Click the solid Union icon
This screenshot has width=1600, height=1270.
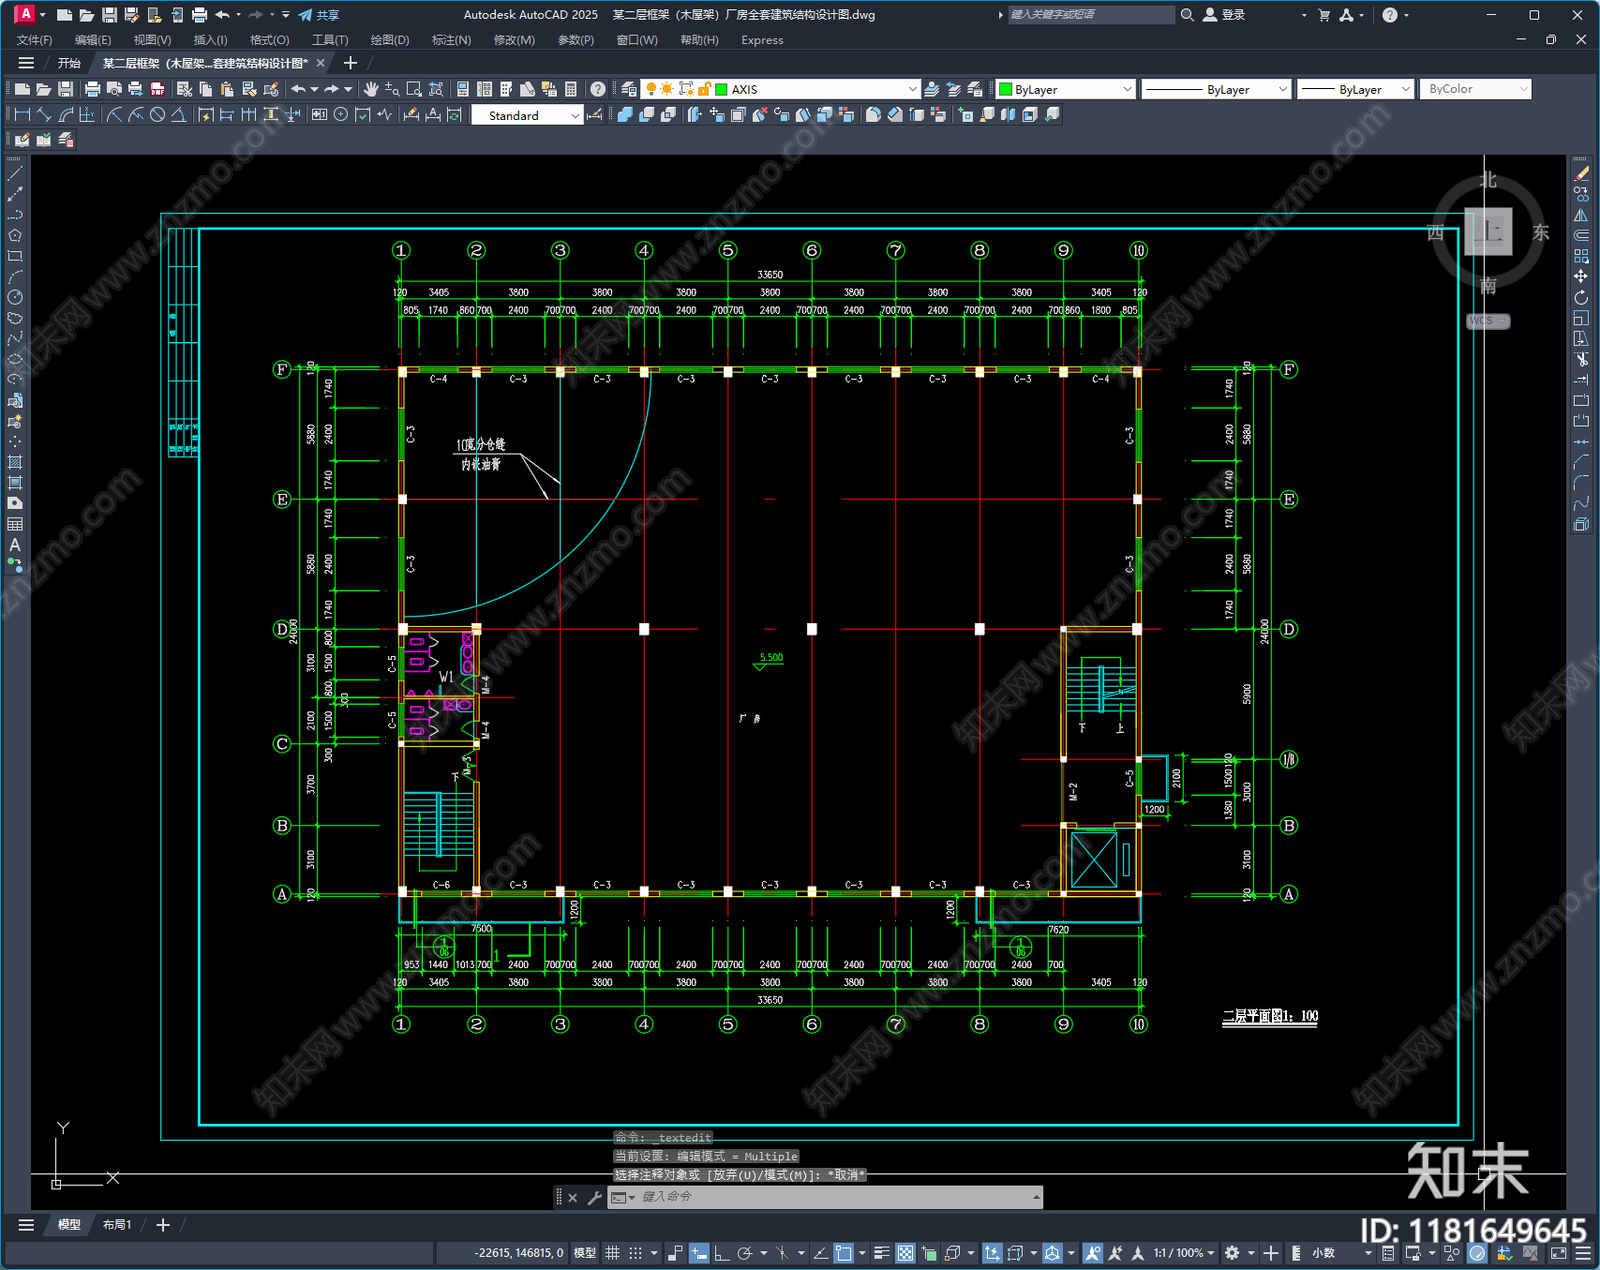coord(625,115)
